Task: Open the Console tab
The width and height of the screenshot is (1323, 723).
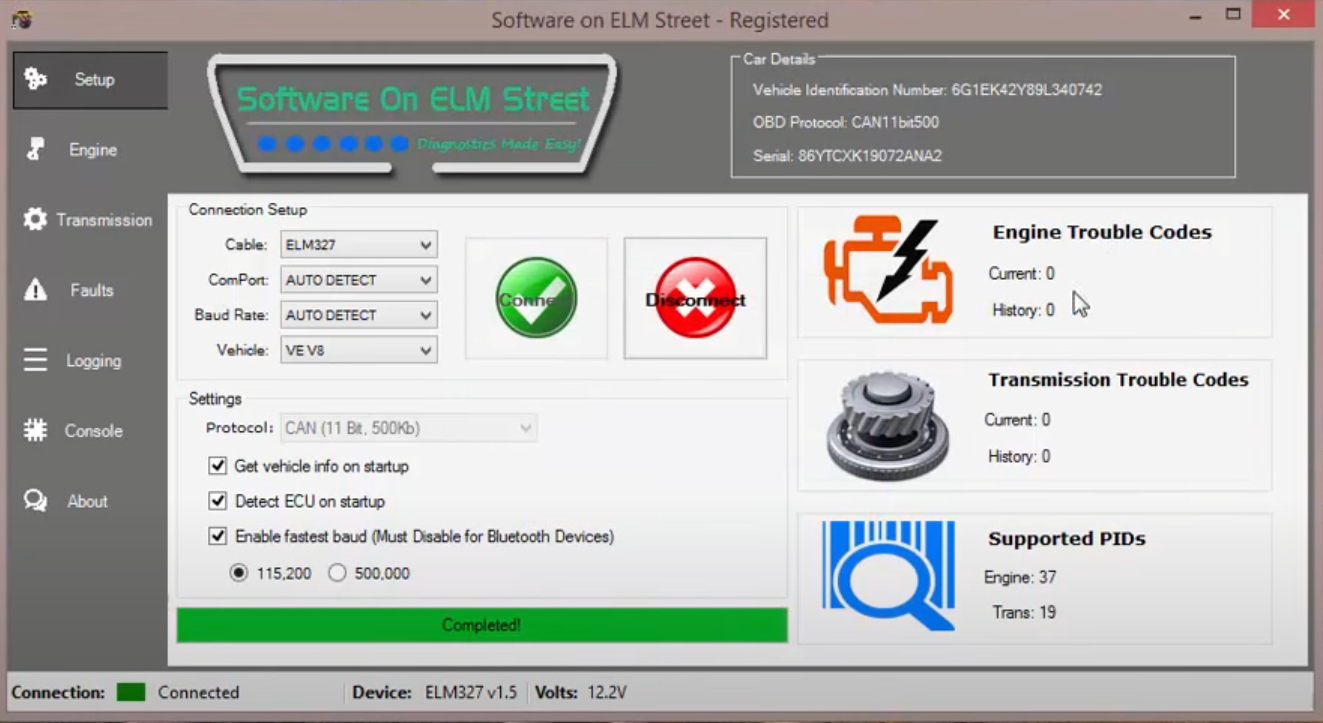Action: coord(90,431)
